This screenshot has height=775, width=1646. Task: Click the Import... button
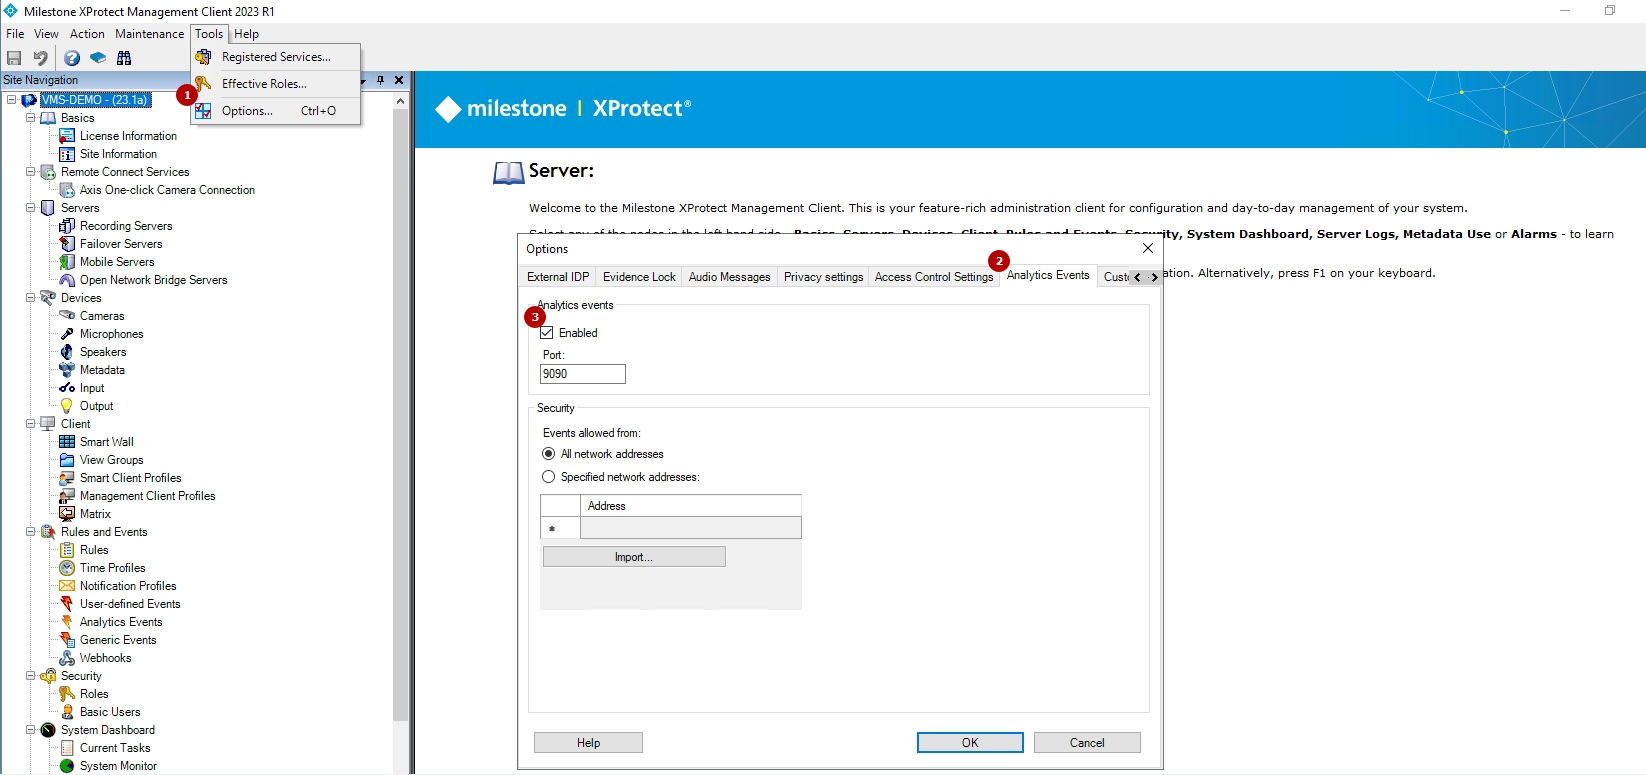634,557
